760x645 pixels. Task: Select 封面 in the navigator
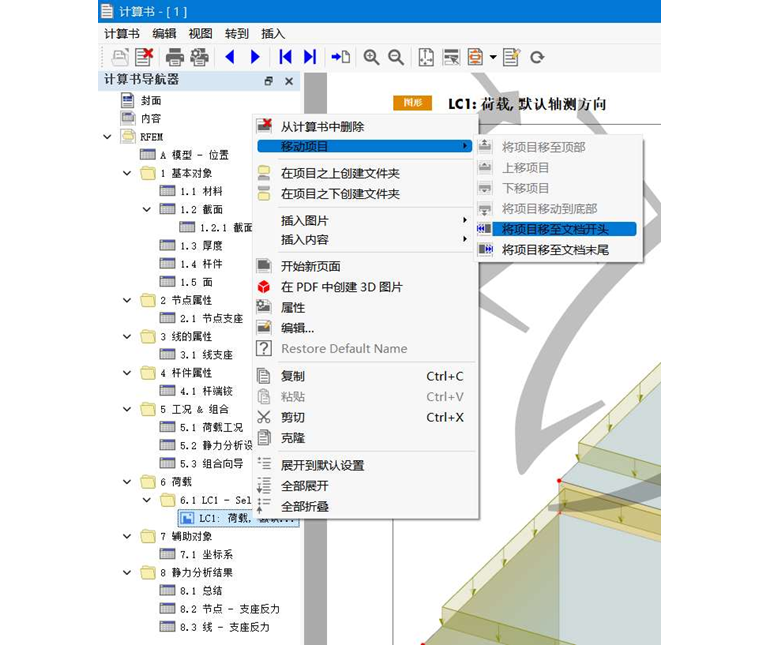coord(141,100)
